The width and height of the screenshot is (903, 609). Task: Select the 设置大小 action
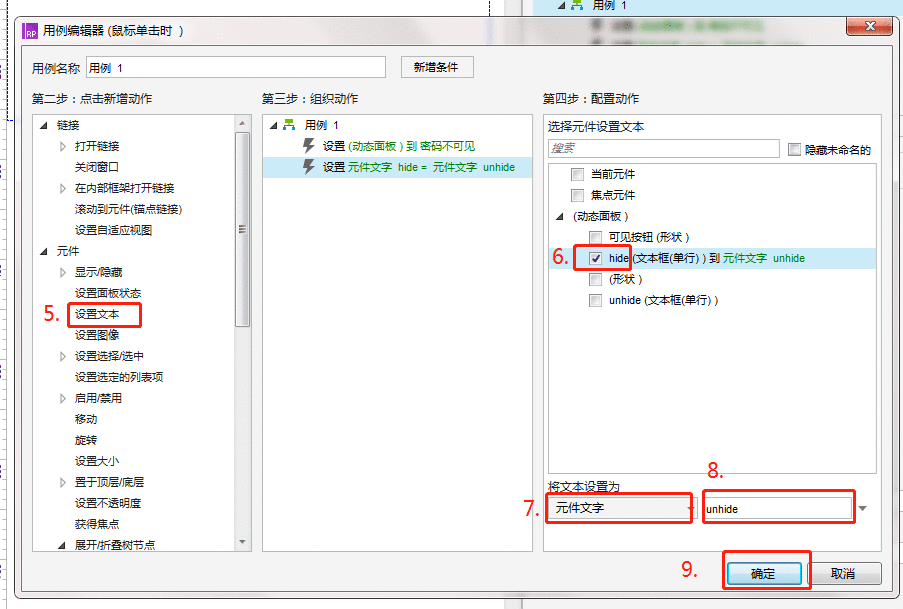pos(97,461)
